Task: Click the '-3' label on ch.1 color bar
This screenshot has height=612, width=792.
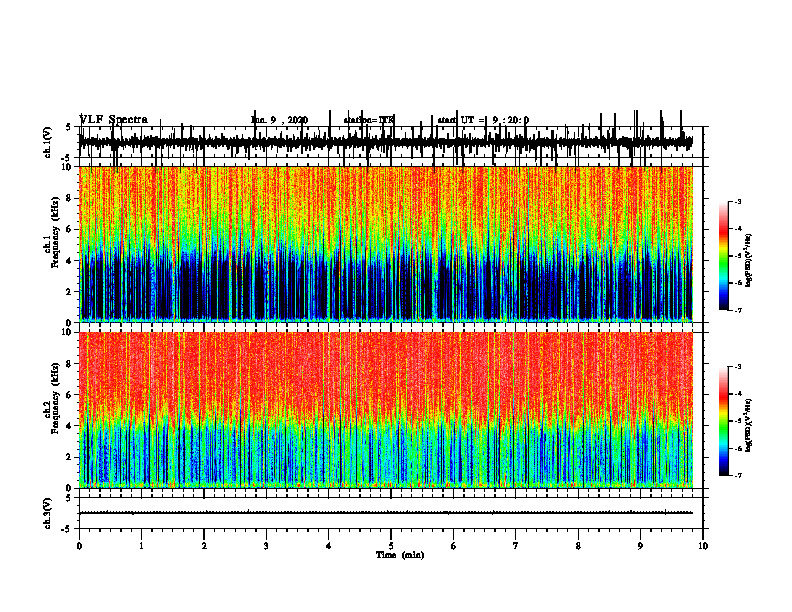Action: 738,202
